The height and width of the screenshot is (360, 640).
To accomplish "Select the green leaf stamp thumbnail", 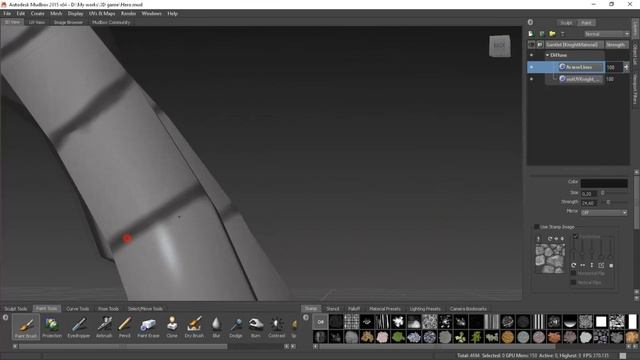I will click(x=398, y=337).
